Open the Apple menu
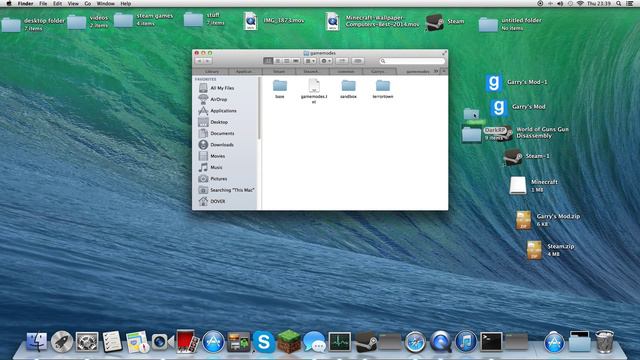The image size is (640, 360). (x=9, y=3)
